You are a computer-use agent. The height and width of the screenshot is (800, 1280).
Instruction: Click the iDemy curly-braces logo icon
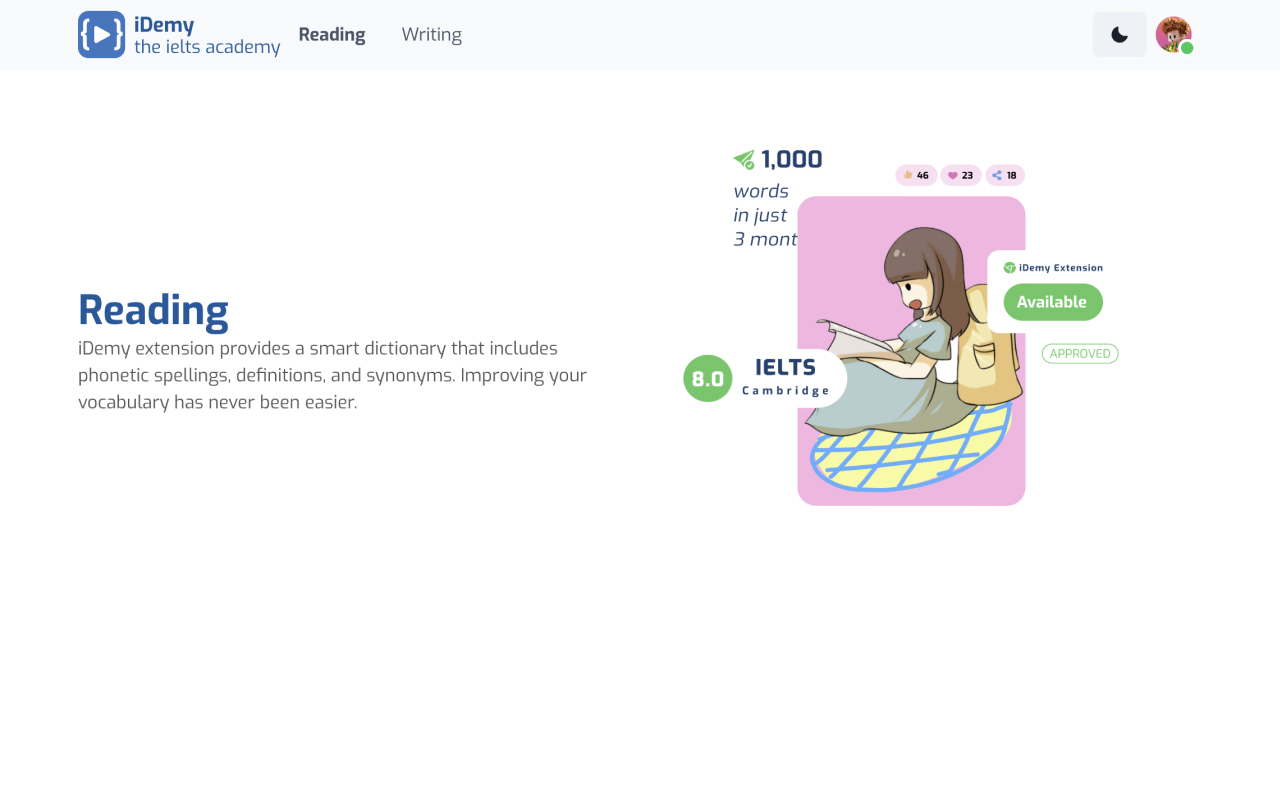[x=101, y=35]
